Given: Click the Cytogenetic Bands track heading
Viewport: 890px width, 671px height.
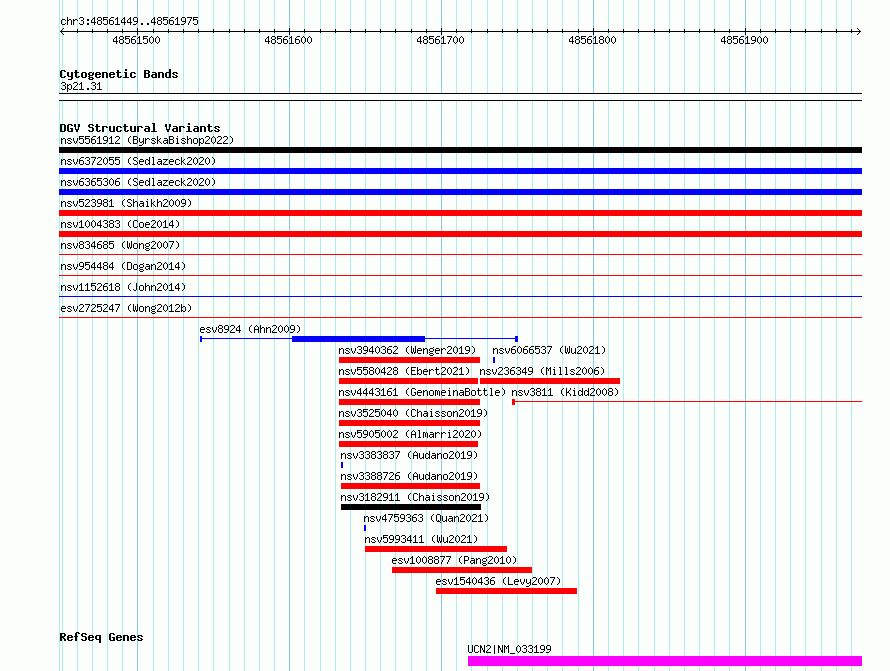Looking at the screenshot, I should click(119, 74).
